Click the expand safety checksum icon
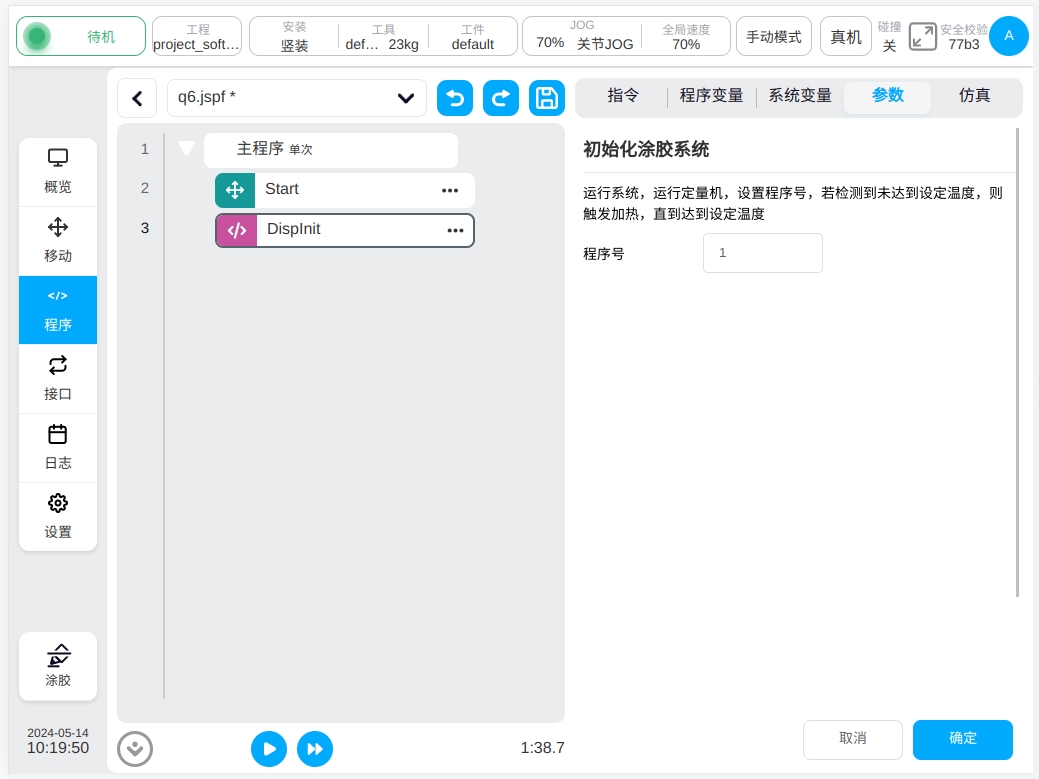 pos(922,37)
